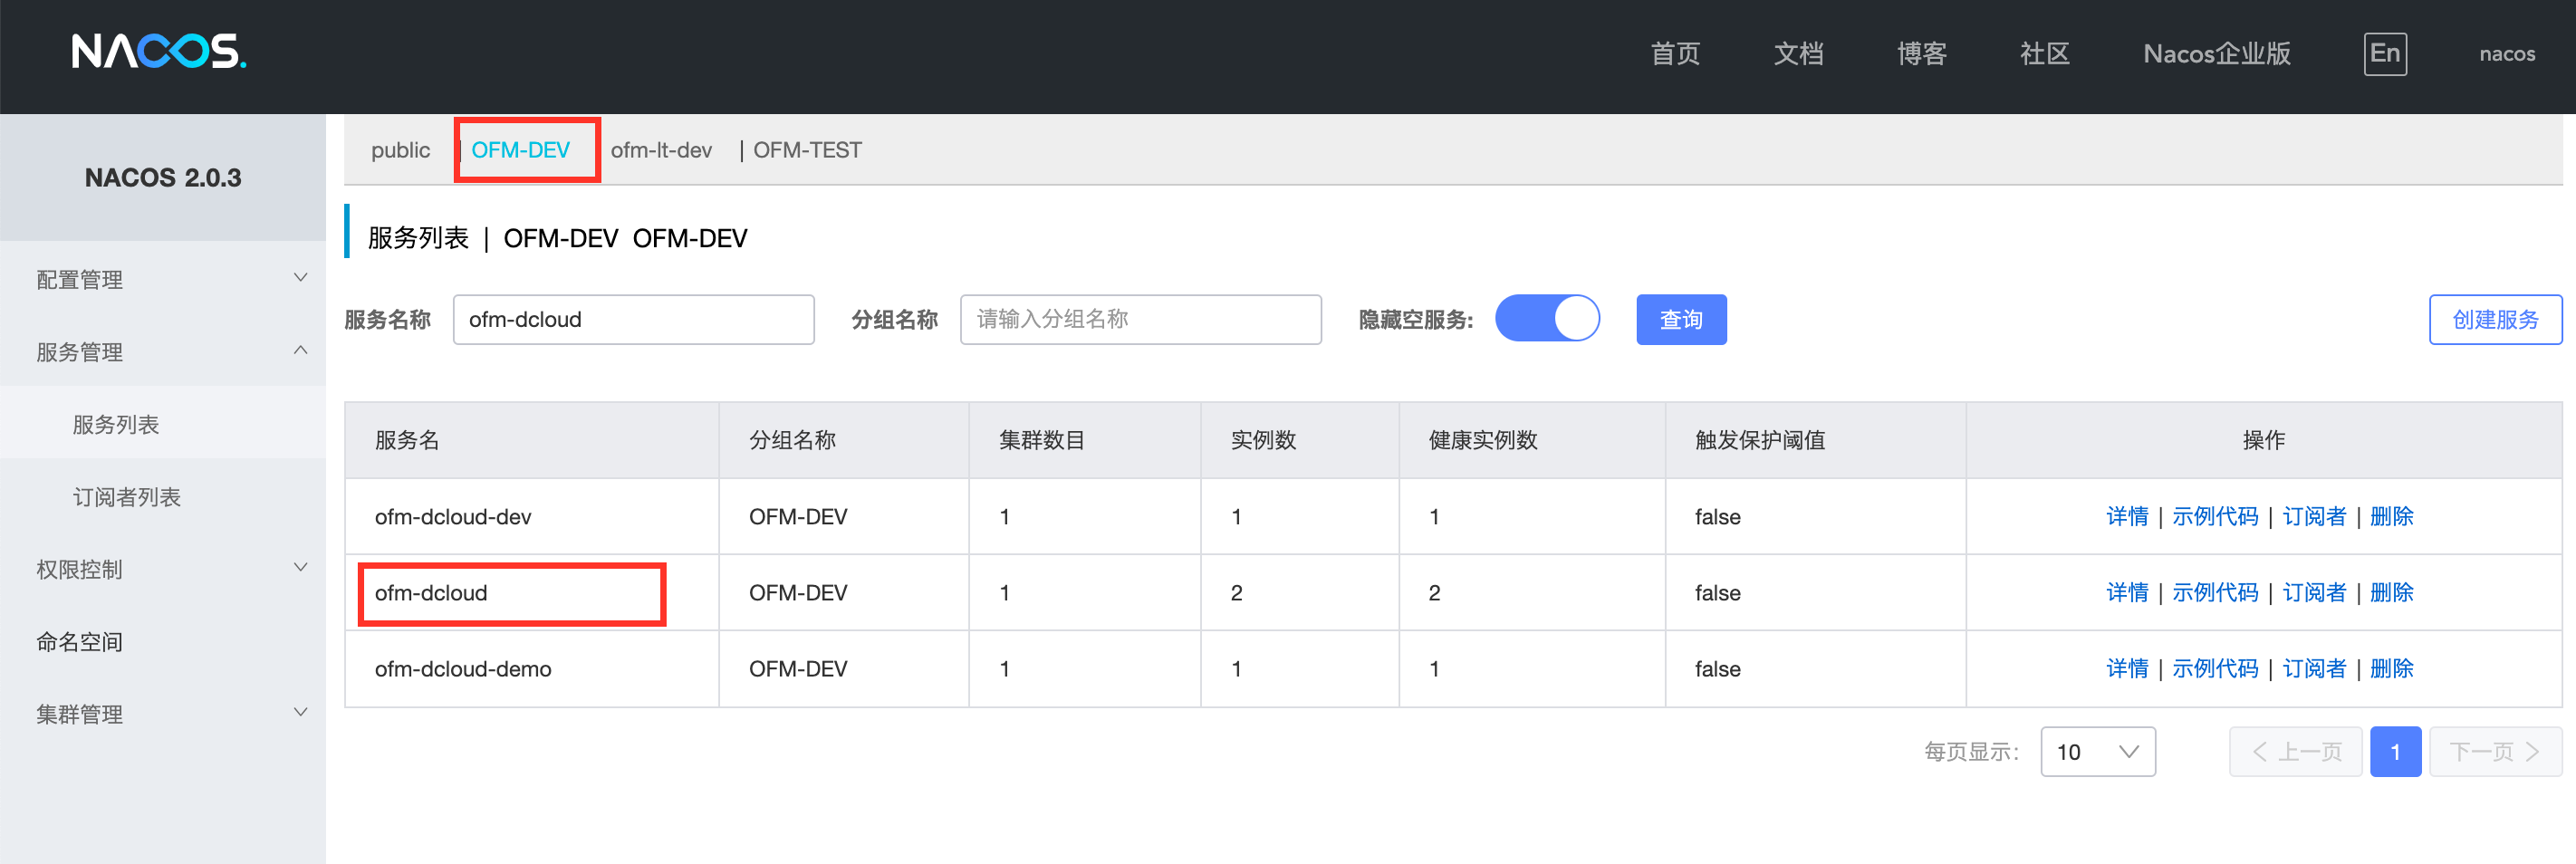Open 命名空间 in the sidebar

click(x=163, y=641)
